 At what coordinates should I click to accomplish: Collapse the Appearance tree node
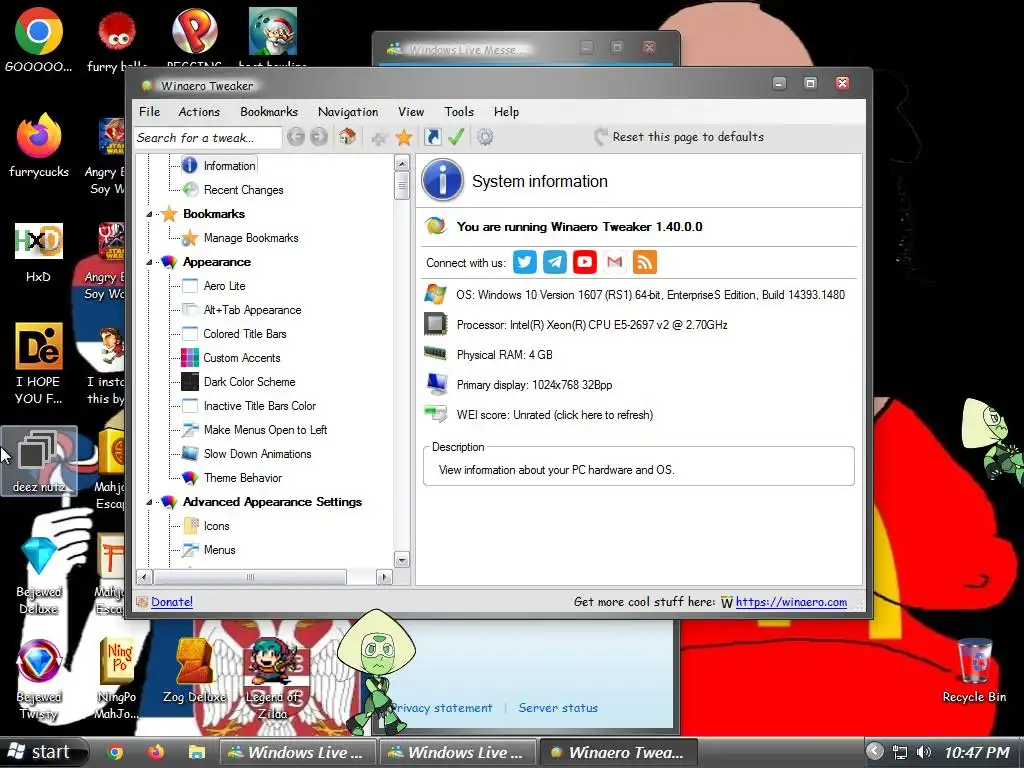pos(149,263)
